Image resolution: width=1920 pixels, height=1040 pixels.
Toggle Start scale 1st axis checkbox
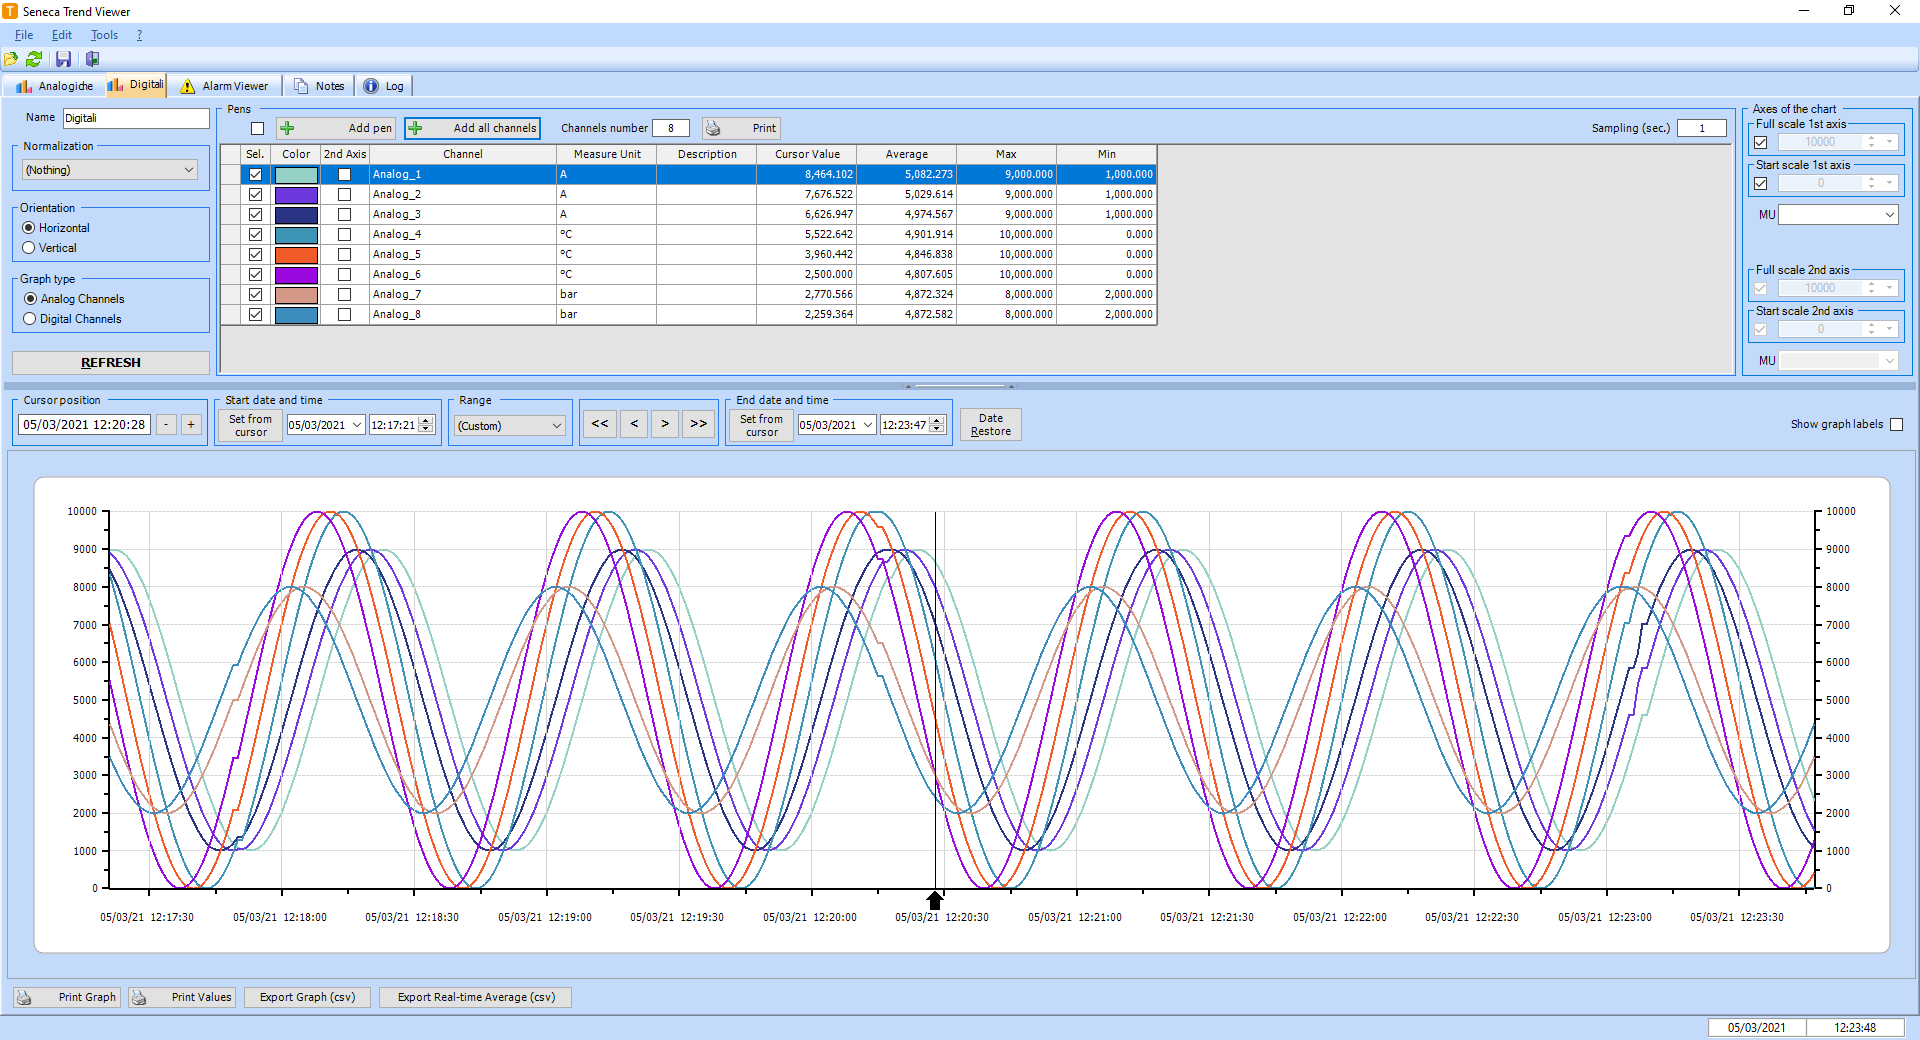(x=1761, y=183)
